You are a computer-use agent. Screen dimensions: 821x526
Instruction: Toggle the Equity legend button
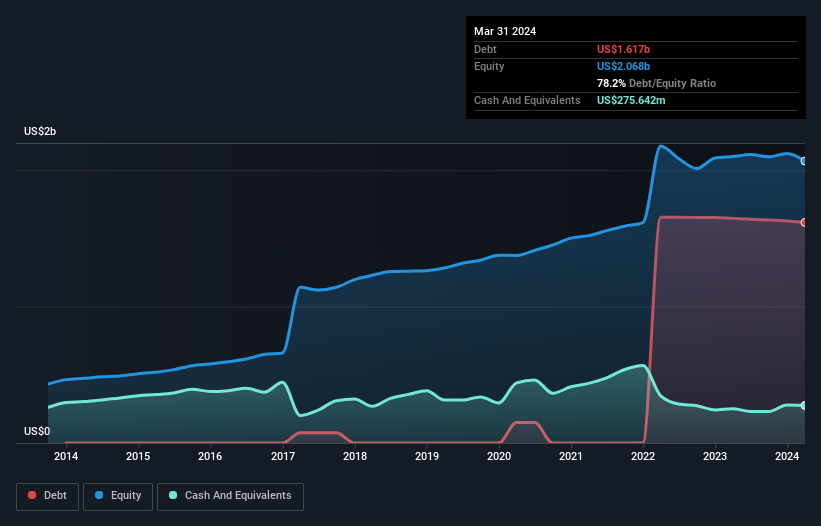tap(118, 496)
